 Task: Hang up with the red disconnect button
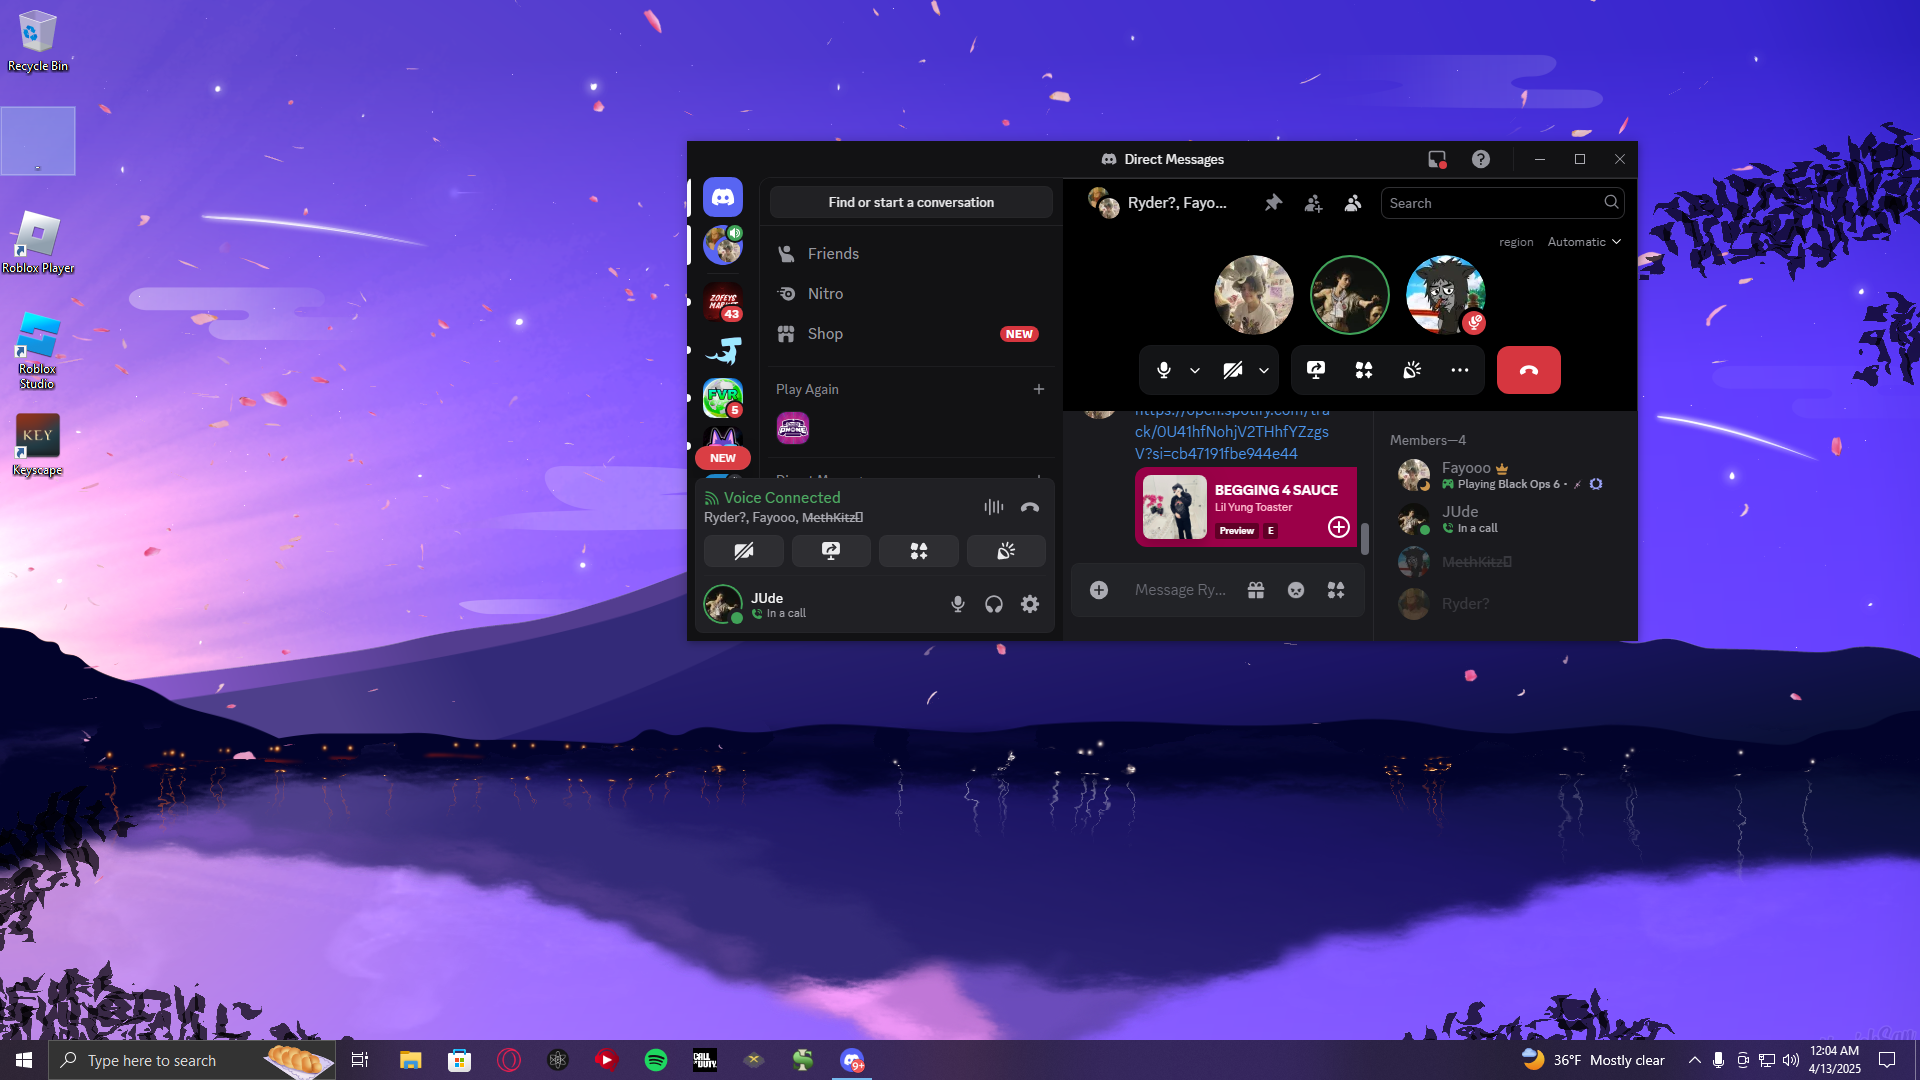[x=1529, y=370]
